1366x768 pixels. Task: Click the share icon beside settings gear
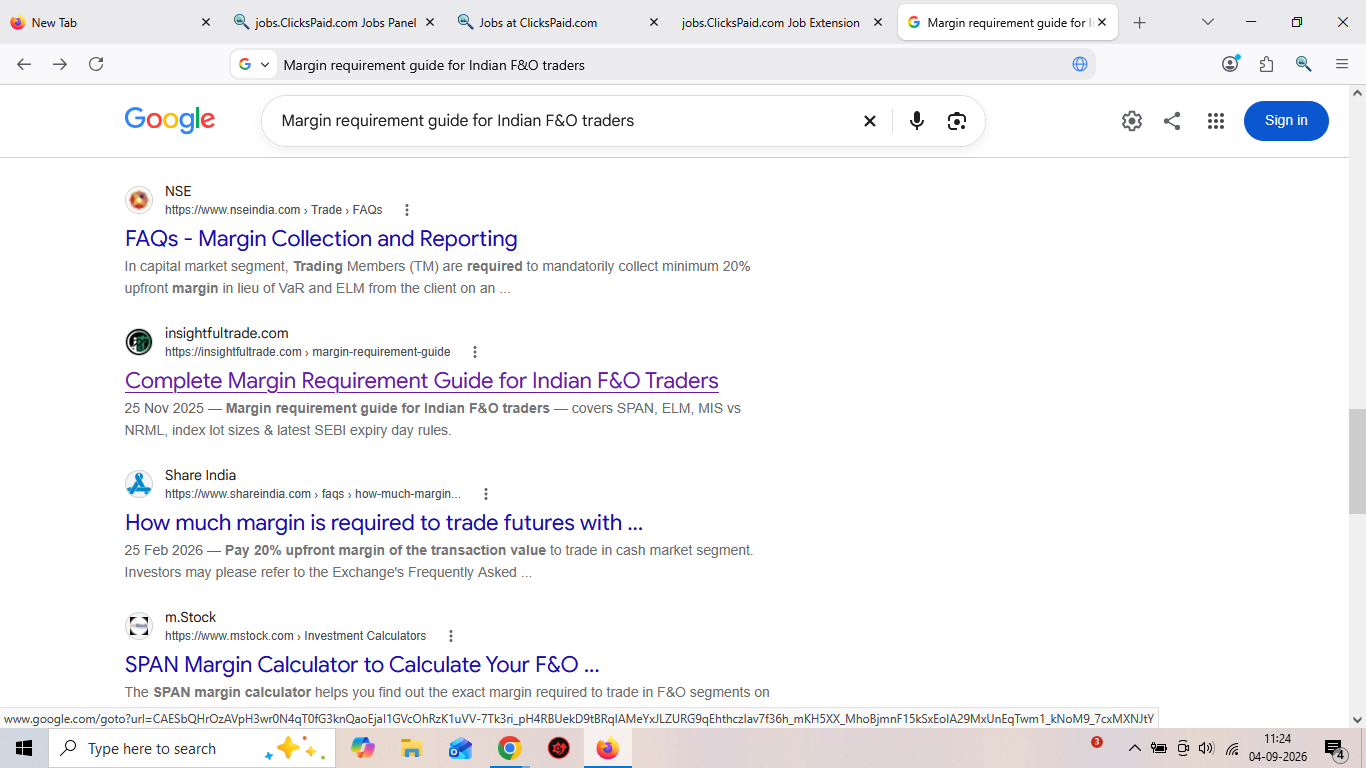coord(1172,121)
